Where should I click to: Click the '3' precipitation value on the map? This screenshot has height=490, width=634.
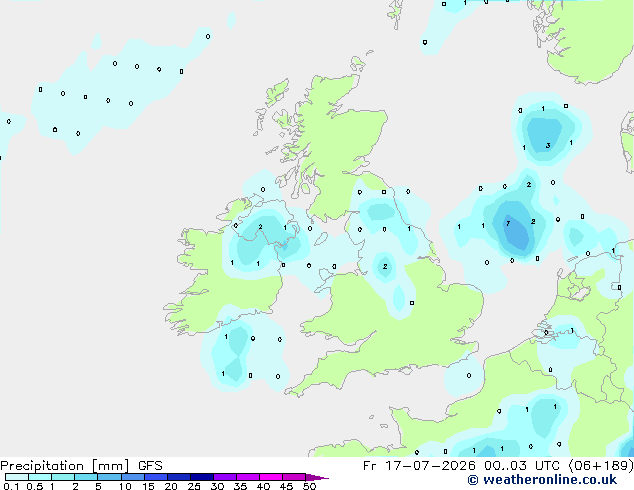548,146
